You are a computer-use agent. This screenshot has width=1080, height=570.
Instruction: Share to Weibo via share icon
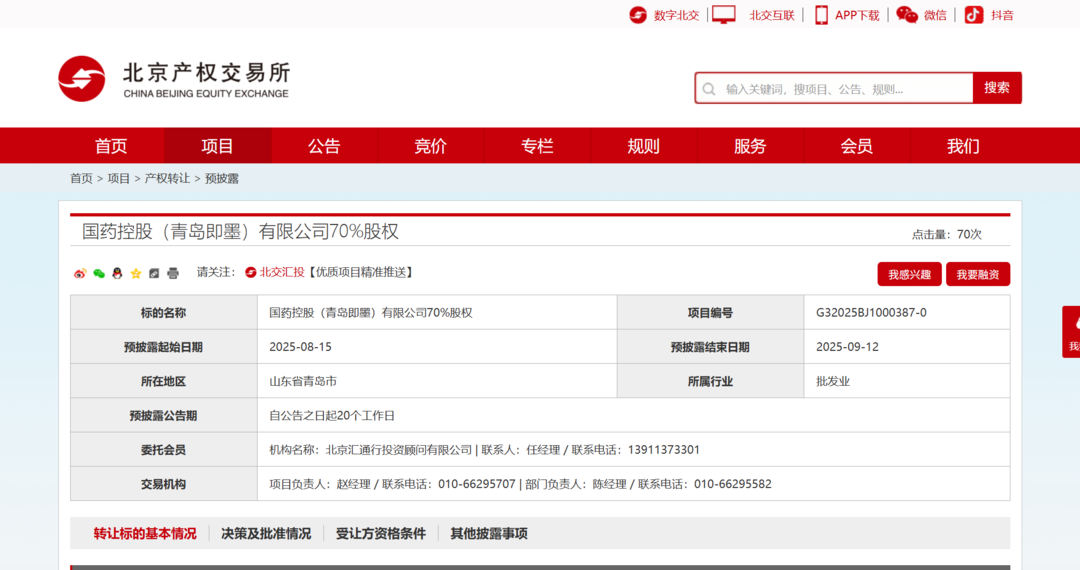[80, 273]
